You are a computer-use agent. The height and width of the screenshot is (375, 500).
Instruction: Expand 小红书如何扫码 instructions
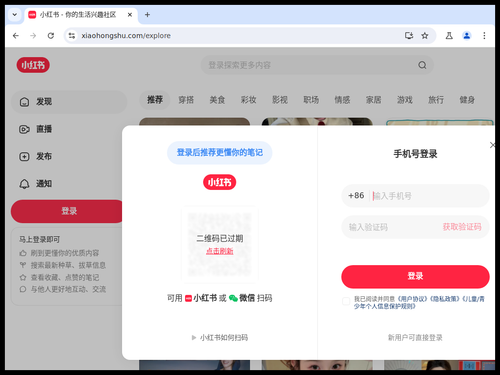[x=220, y=338]
